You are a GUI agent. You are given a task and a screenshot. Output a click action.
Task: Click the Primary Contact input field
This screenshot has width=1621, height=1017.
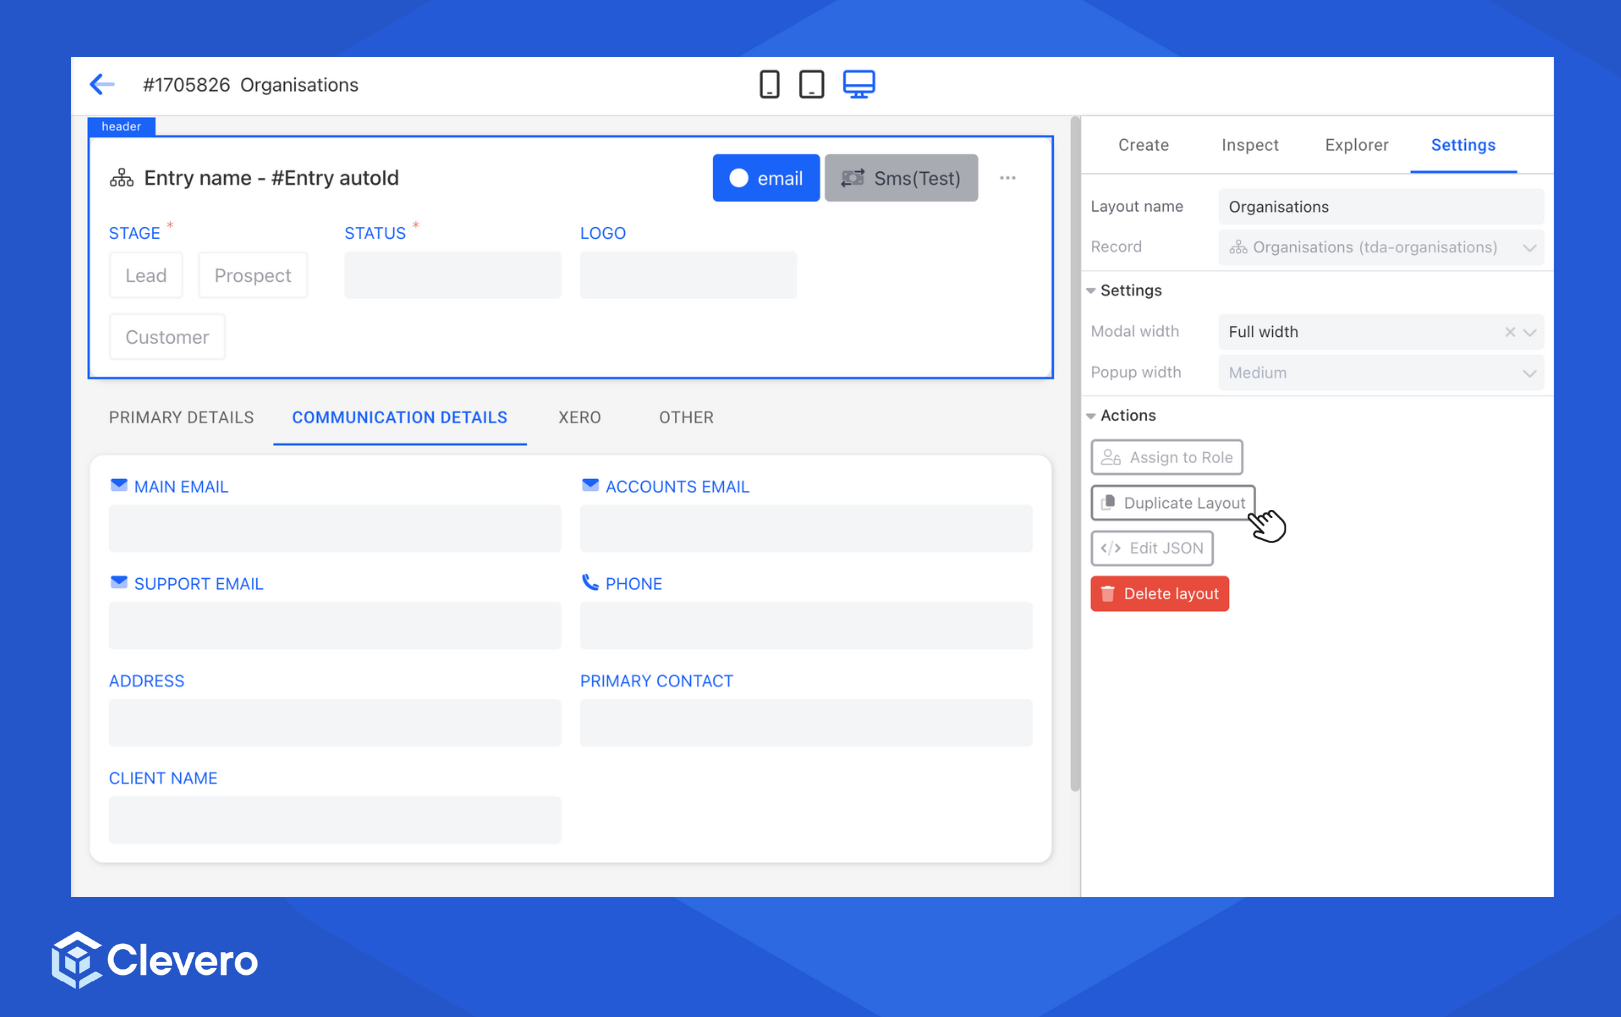click(x=806, y=722)
